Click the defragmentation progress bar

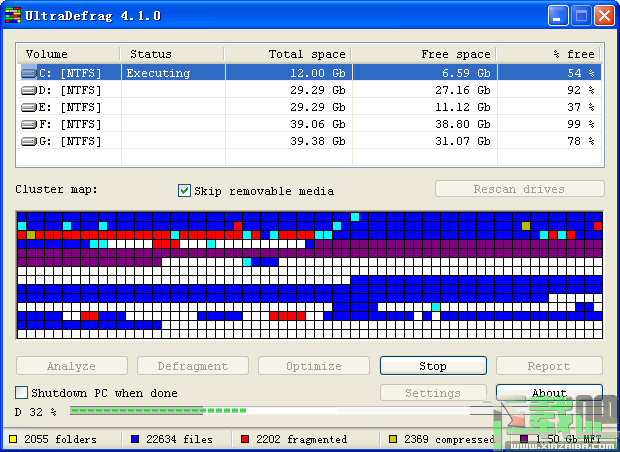(336, 411)
